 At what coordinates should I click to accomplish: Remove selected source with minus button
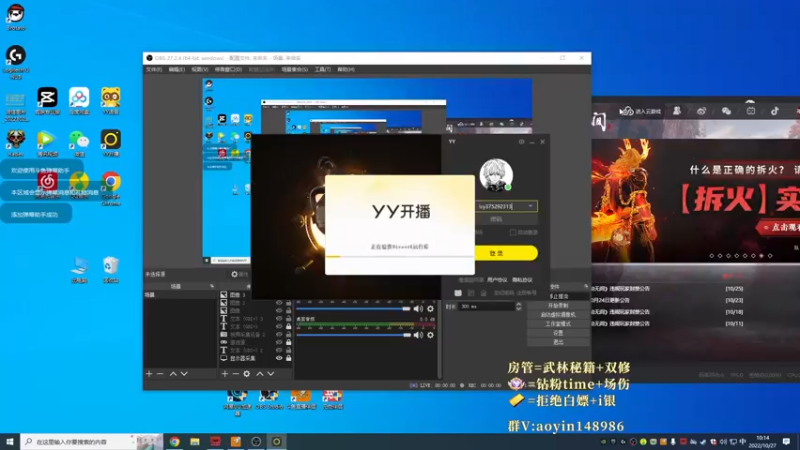pyautogui.click(x=236, y=374)
